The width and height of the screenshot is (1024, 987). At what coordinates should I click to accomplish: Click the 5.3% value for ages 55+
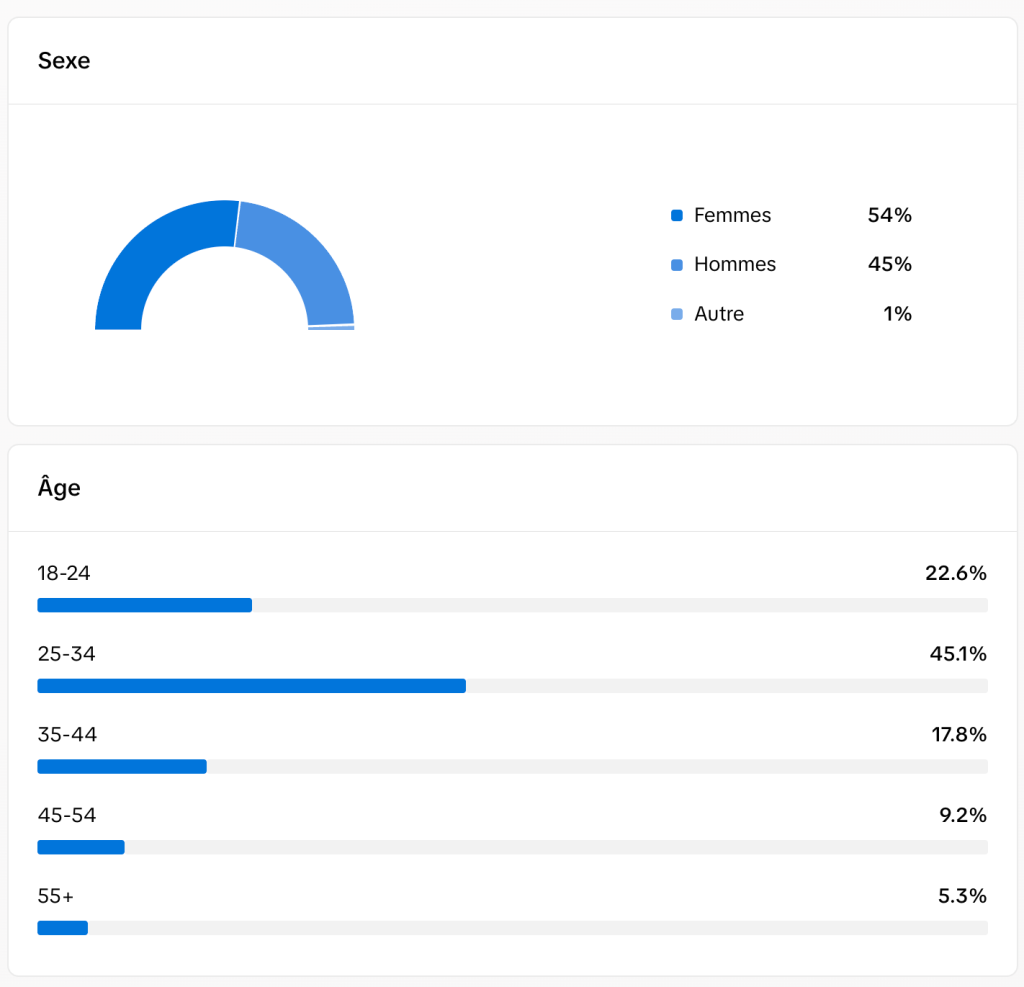(962, 895)
